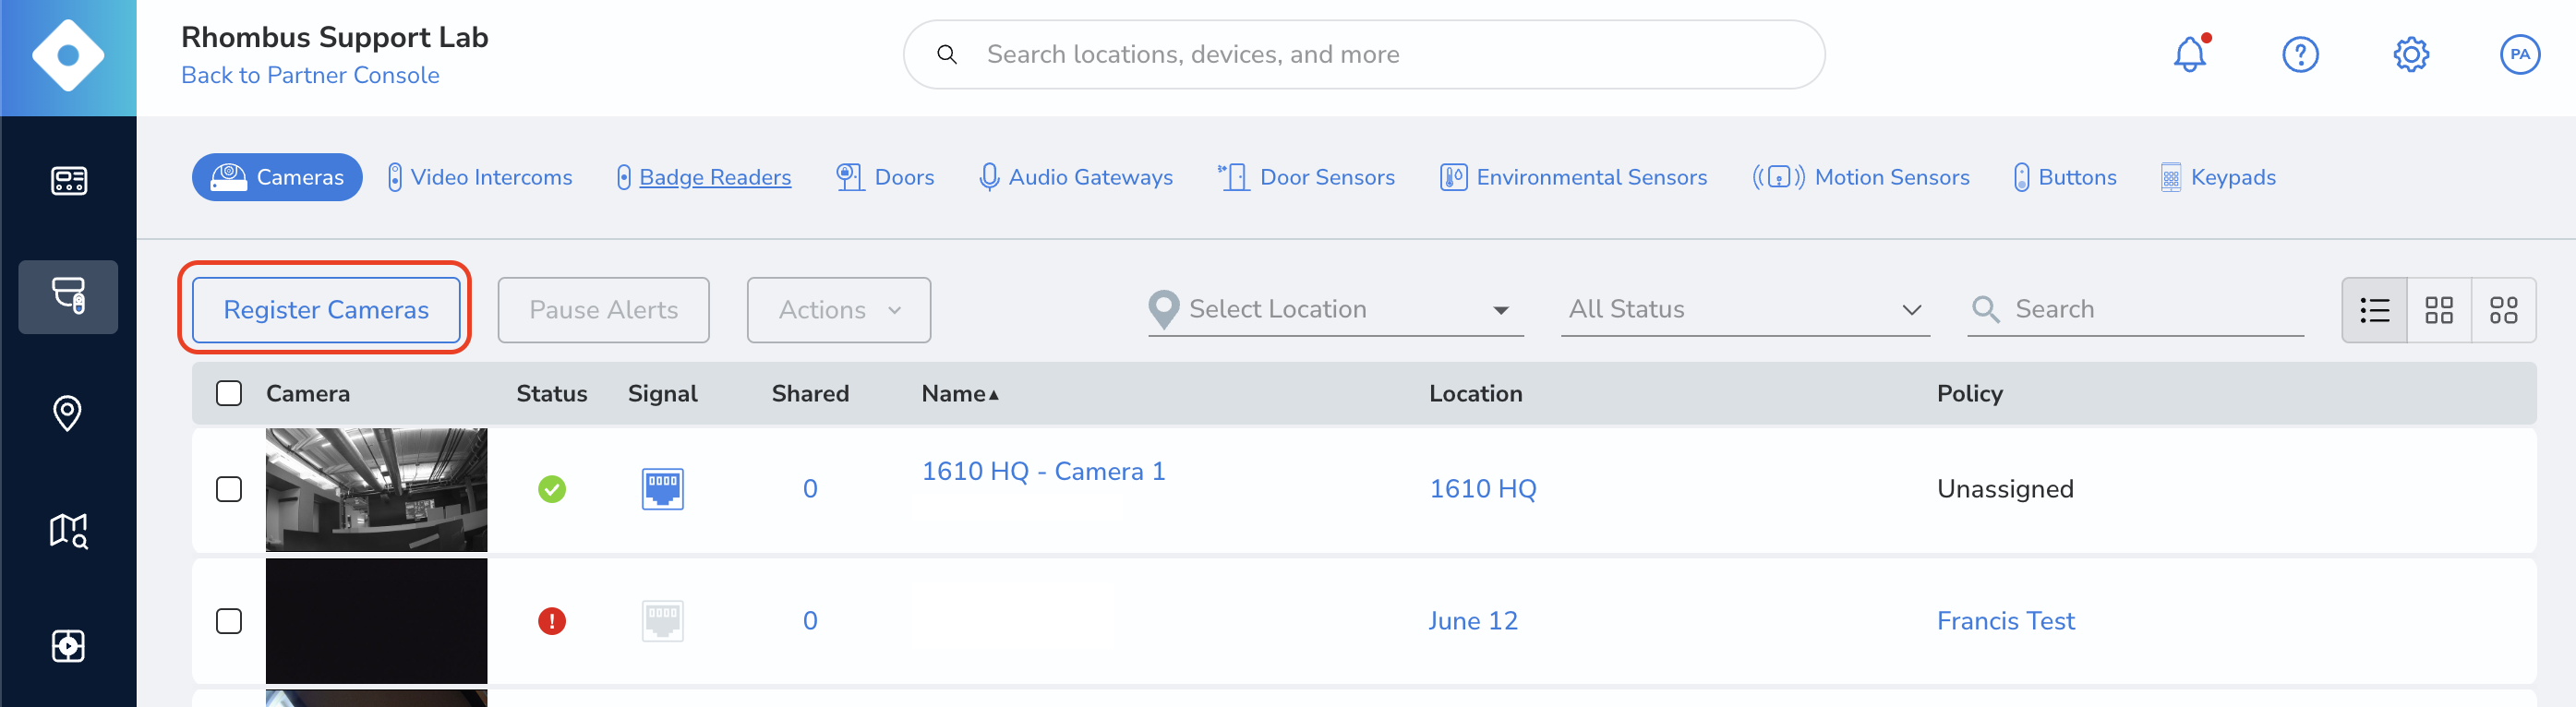Open the video playback icon in sidebar
This screenshot has width=2576, height=707.
coord(68,646)
